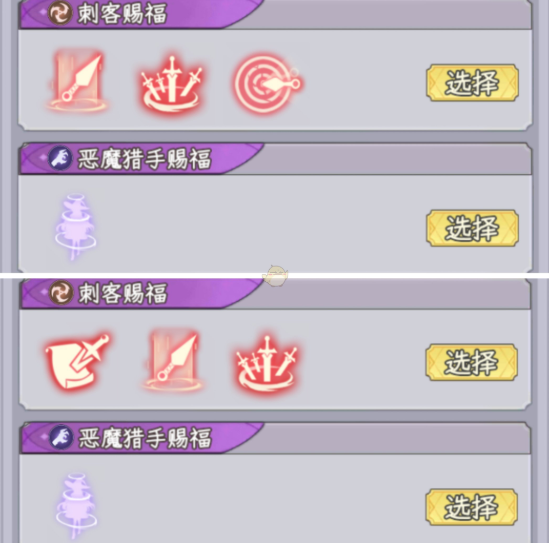Screen dimensions: 549x543
Task: Click the kunai icon right of the scroll-dagger icon
Action: click(172, 361)
